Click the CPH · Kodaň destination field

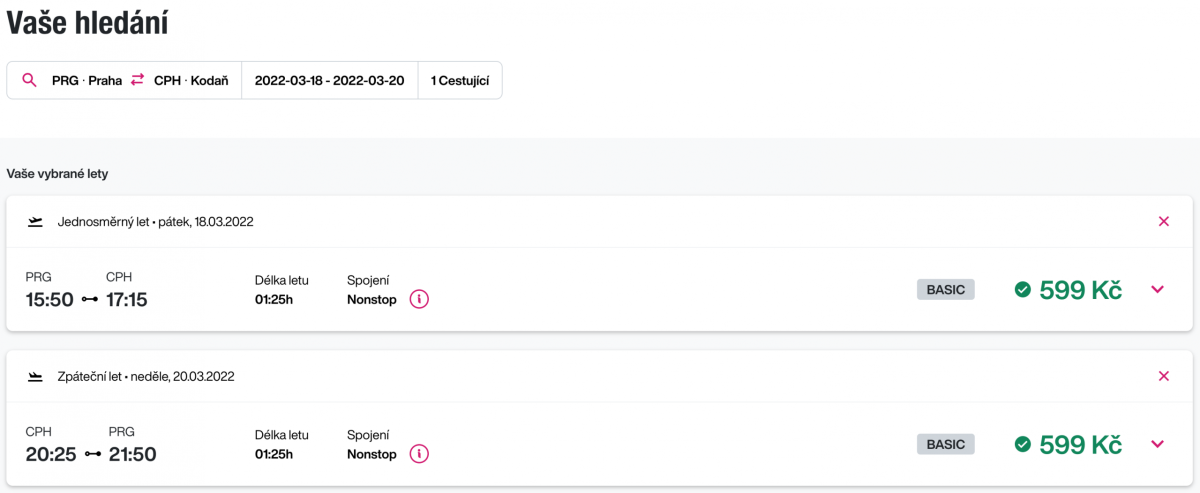(x=191, y=81)
